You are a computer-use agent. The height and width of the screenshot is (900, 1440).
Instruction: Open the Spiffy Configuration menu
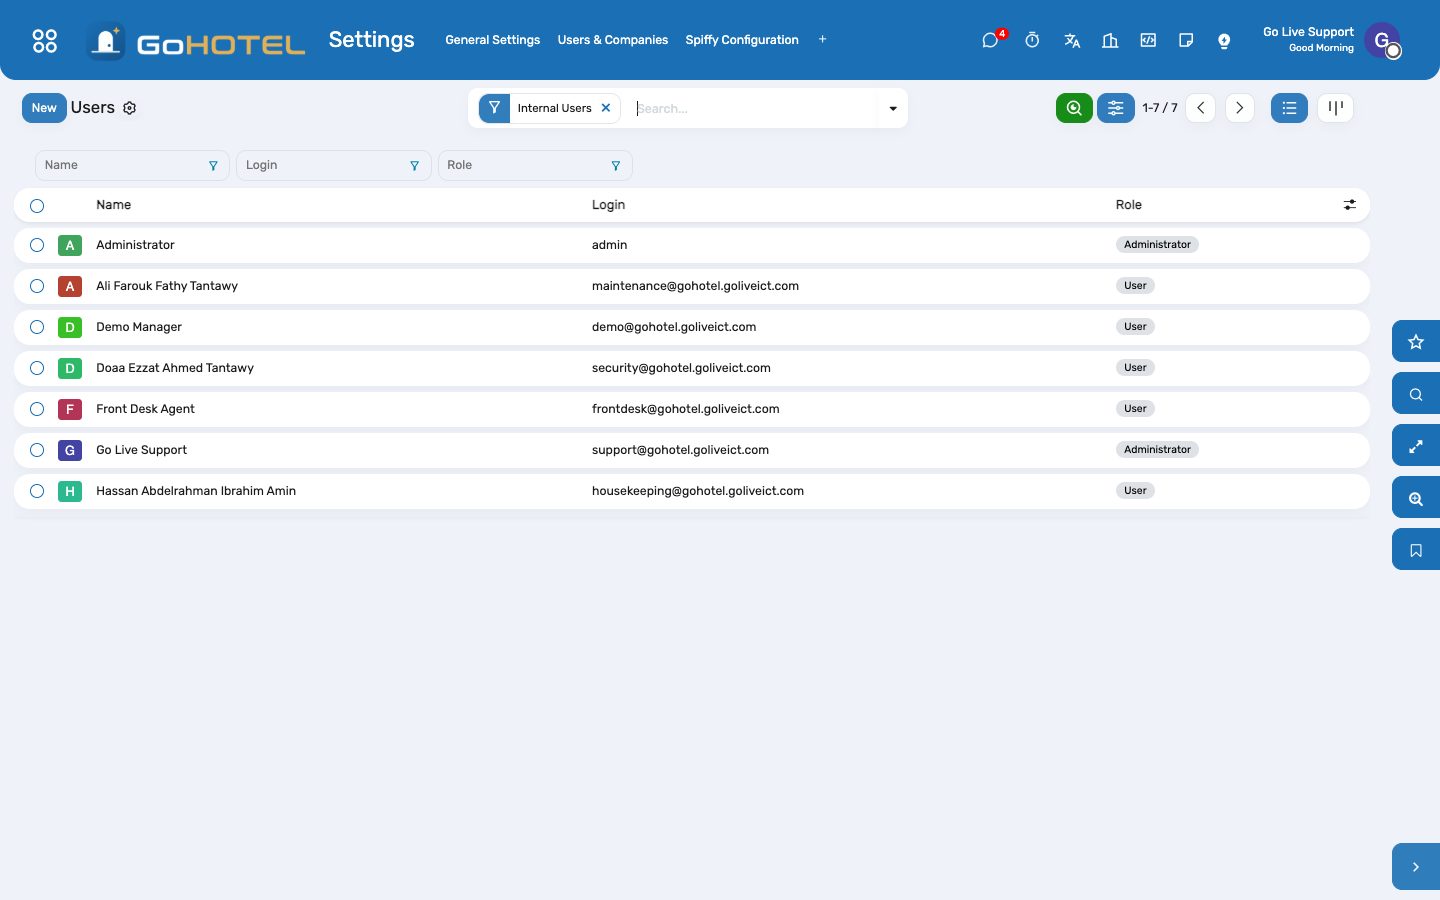click(742, 40)
